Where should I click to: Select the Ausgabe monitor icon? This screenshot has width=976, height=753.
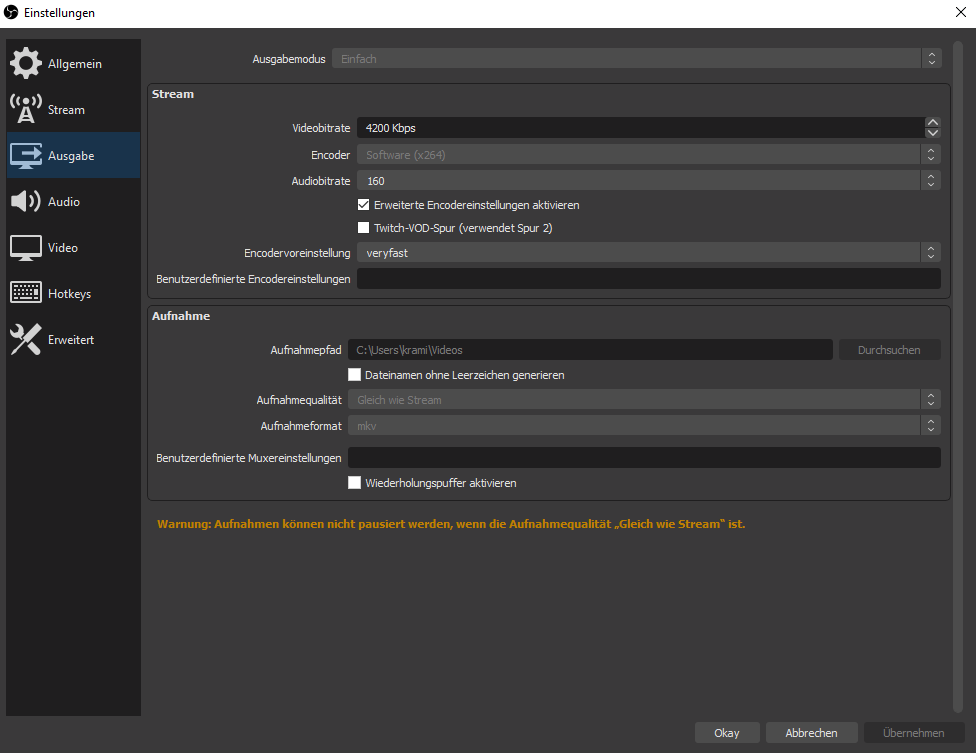click(x=26, y=156)
